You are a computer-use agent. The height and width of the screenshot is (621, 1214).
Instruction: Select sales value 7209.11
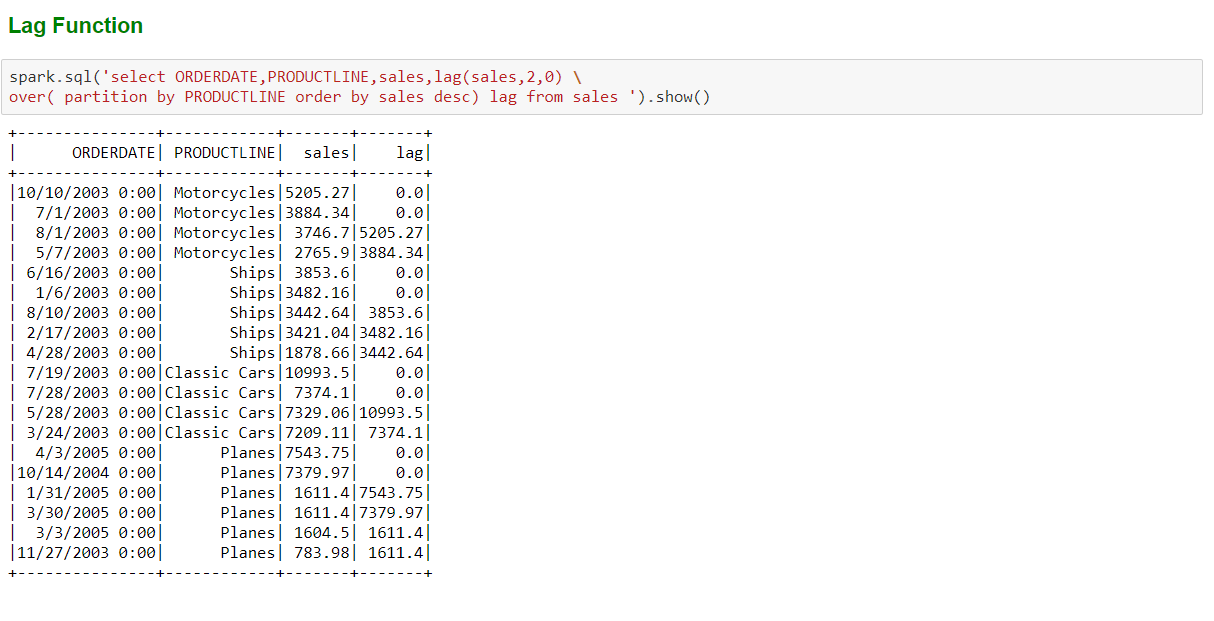pos(318,433)
